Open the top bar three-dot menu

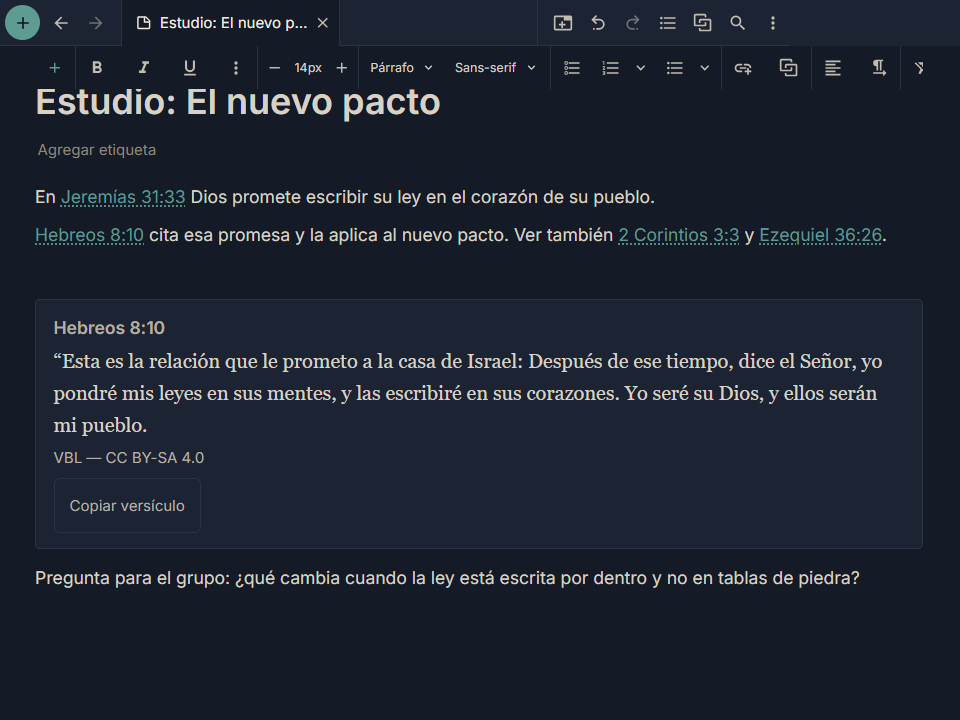click(773, 23)
